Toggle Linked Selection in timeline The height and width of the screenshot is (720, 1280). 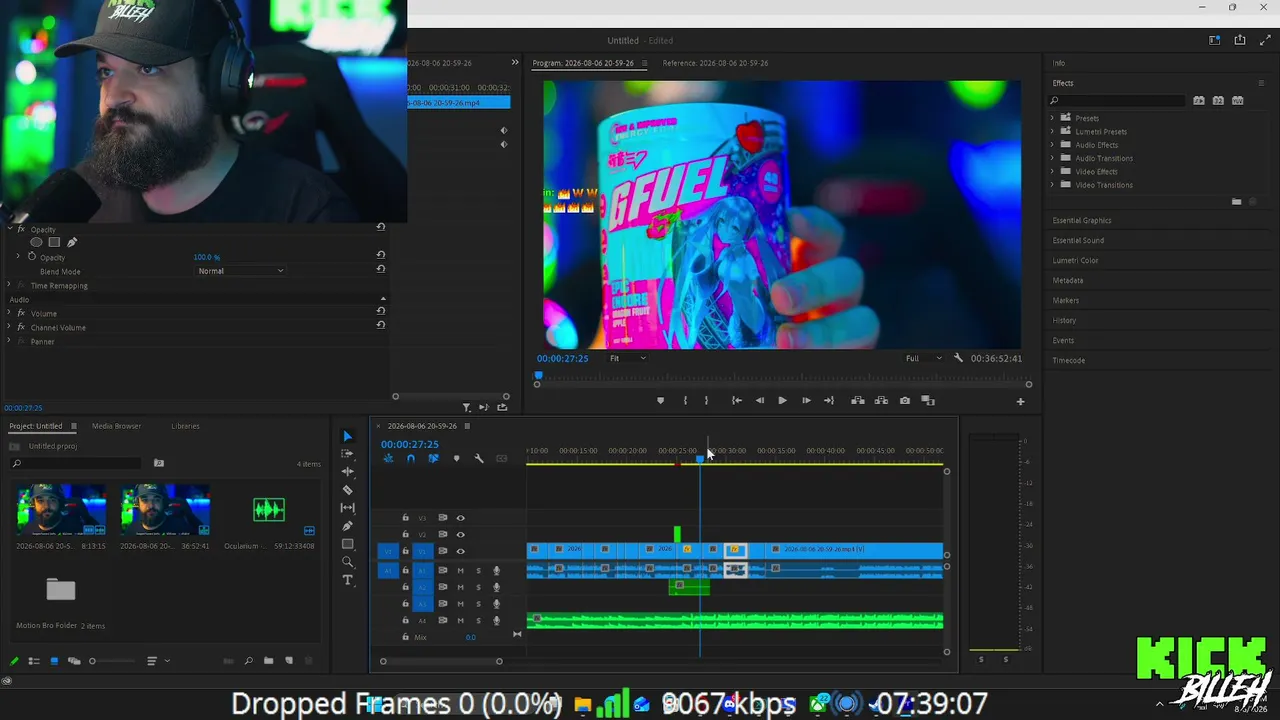[x=433, y=458]
